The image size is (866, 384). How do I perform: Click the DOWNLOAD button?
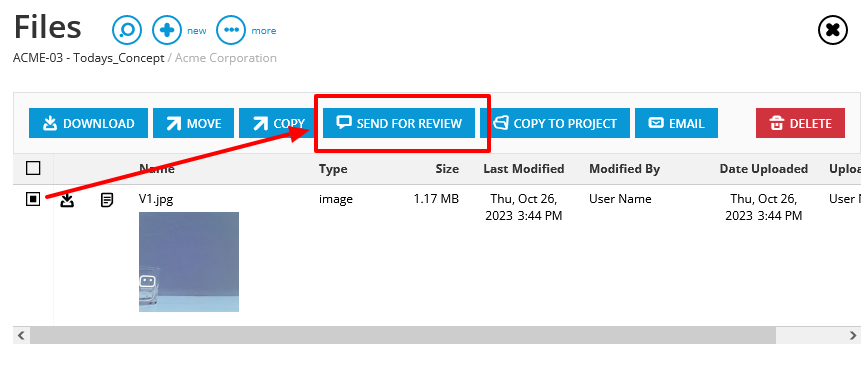(x=88, y=123)
